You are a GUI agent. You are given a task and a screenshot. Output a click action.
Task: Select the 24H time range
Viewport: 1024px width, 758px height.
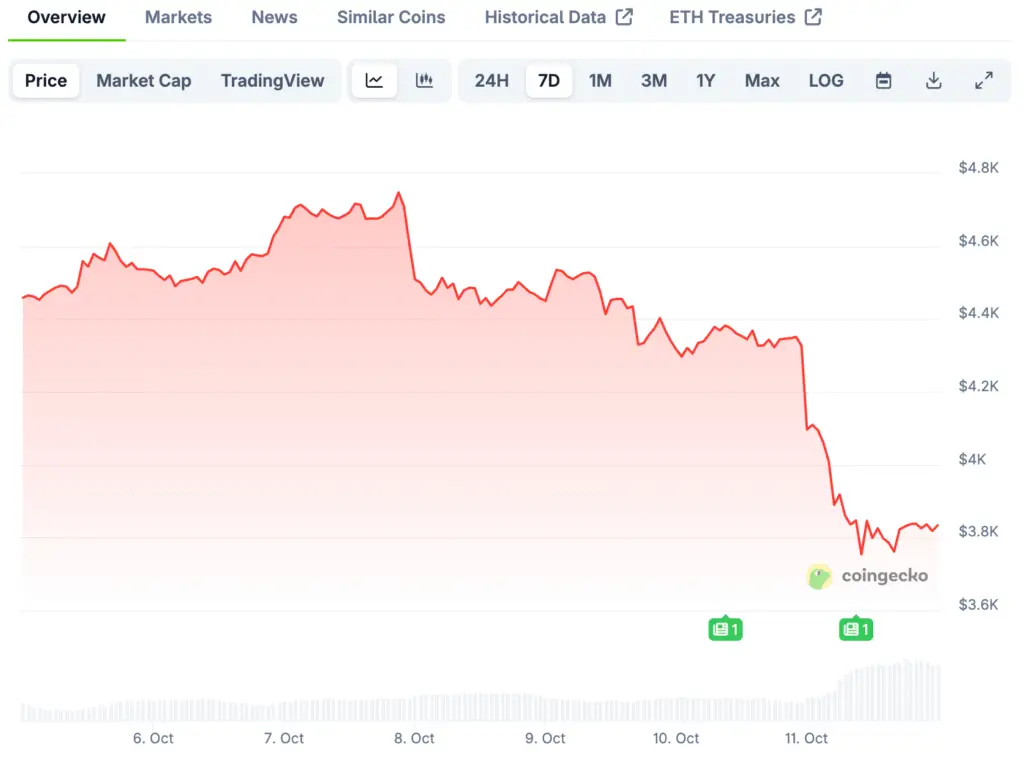[x=491, y=81]
